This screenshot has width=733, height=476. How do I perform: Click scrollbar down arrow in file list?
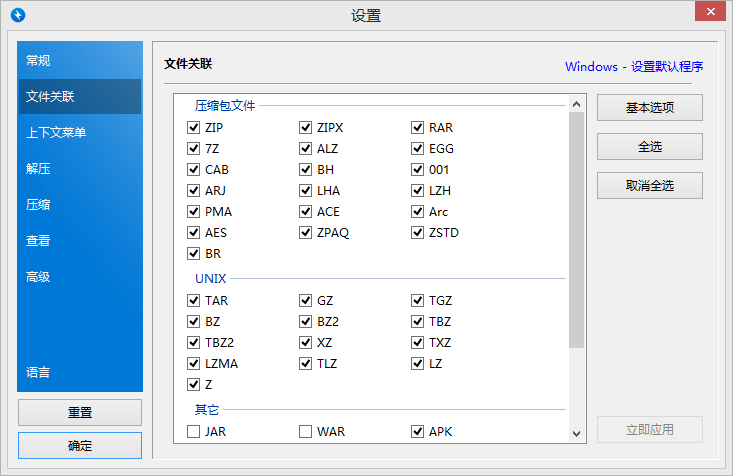point(576,433)
